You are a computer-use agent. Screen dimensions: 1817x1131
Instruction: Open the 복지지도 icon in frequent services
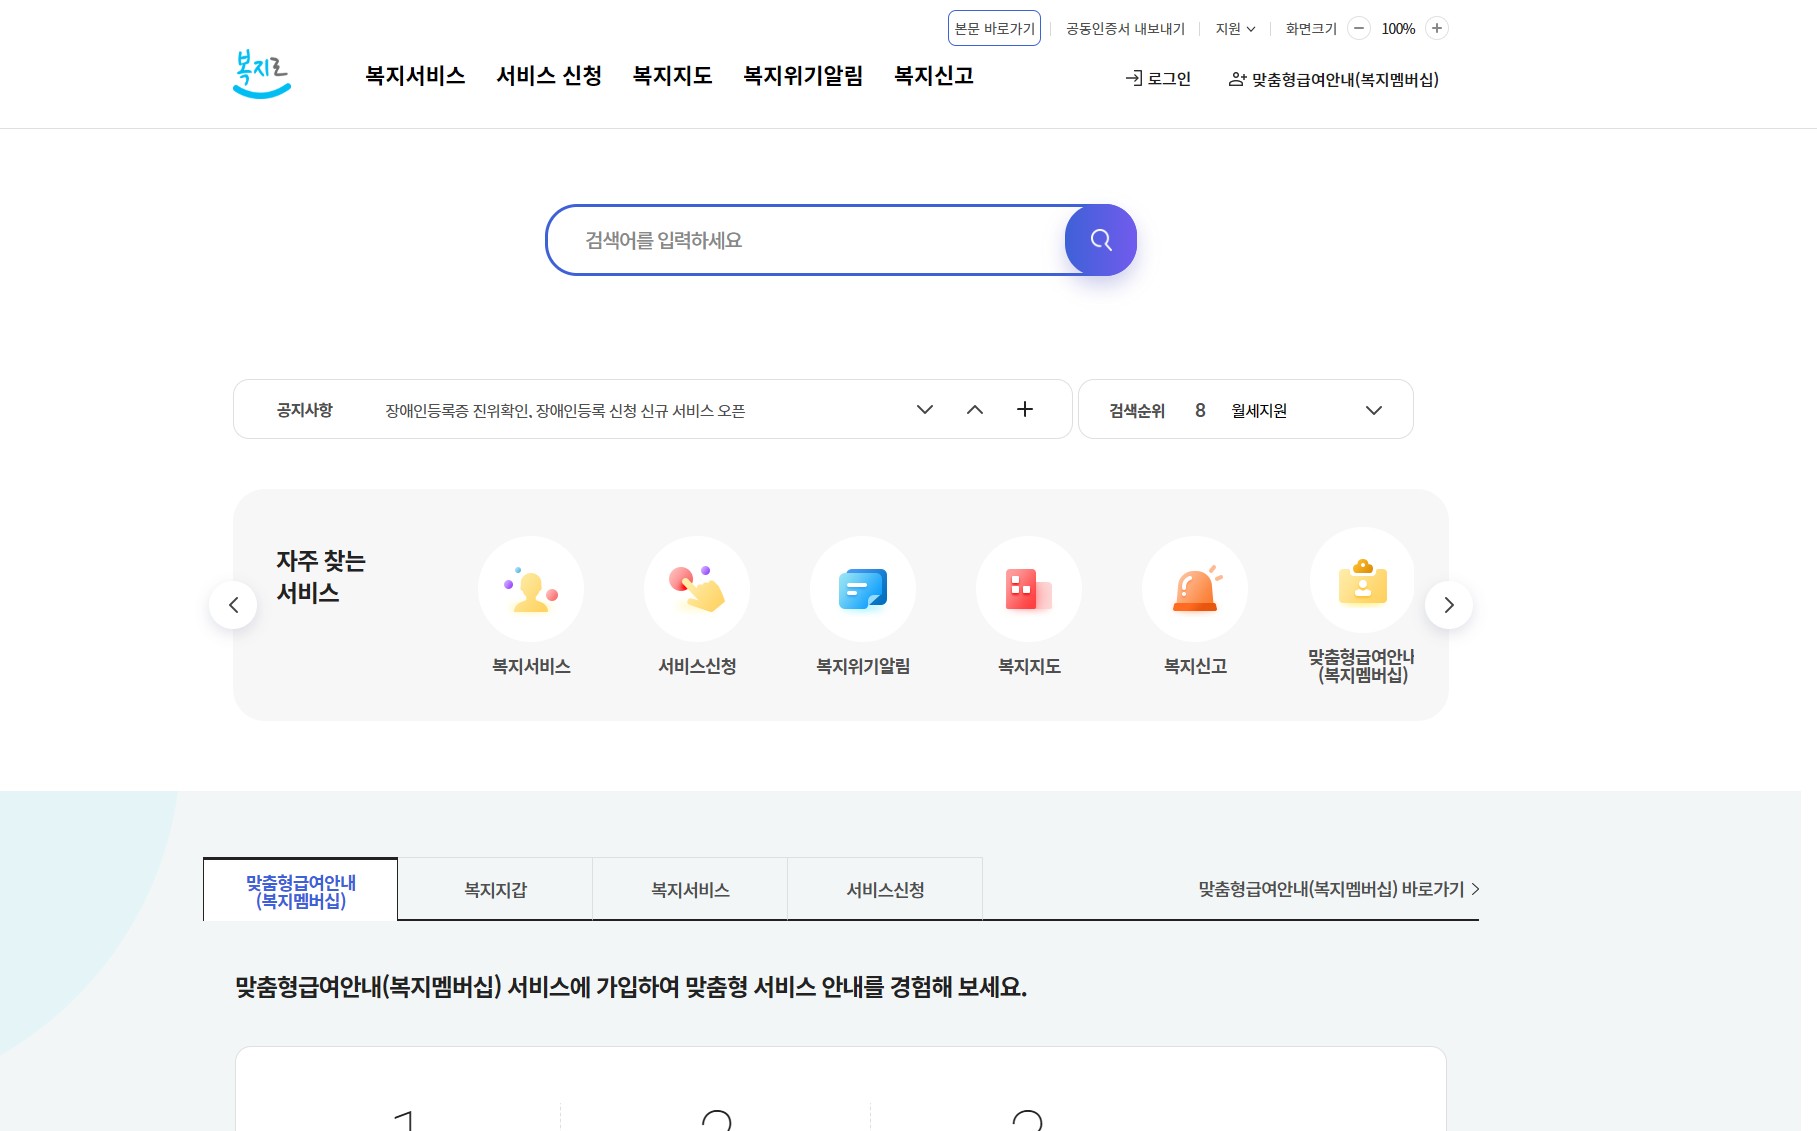coord(1028,589)
